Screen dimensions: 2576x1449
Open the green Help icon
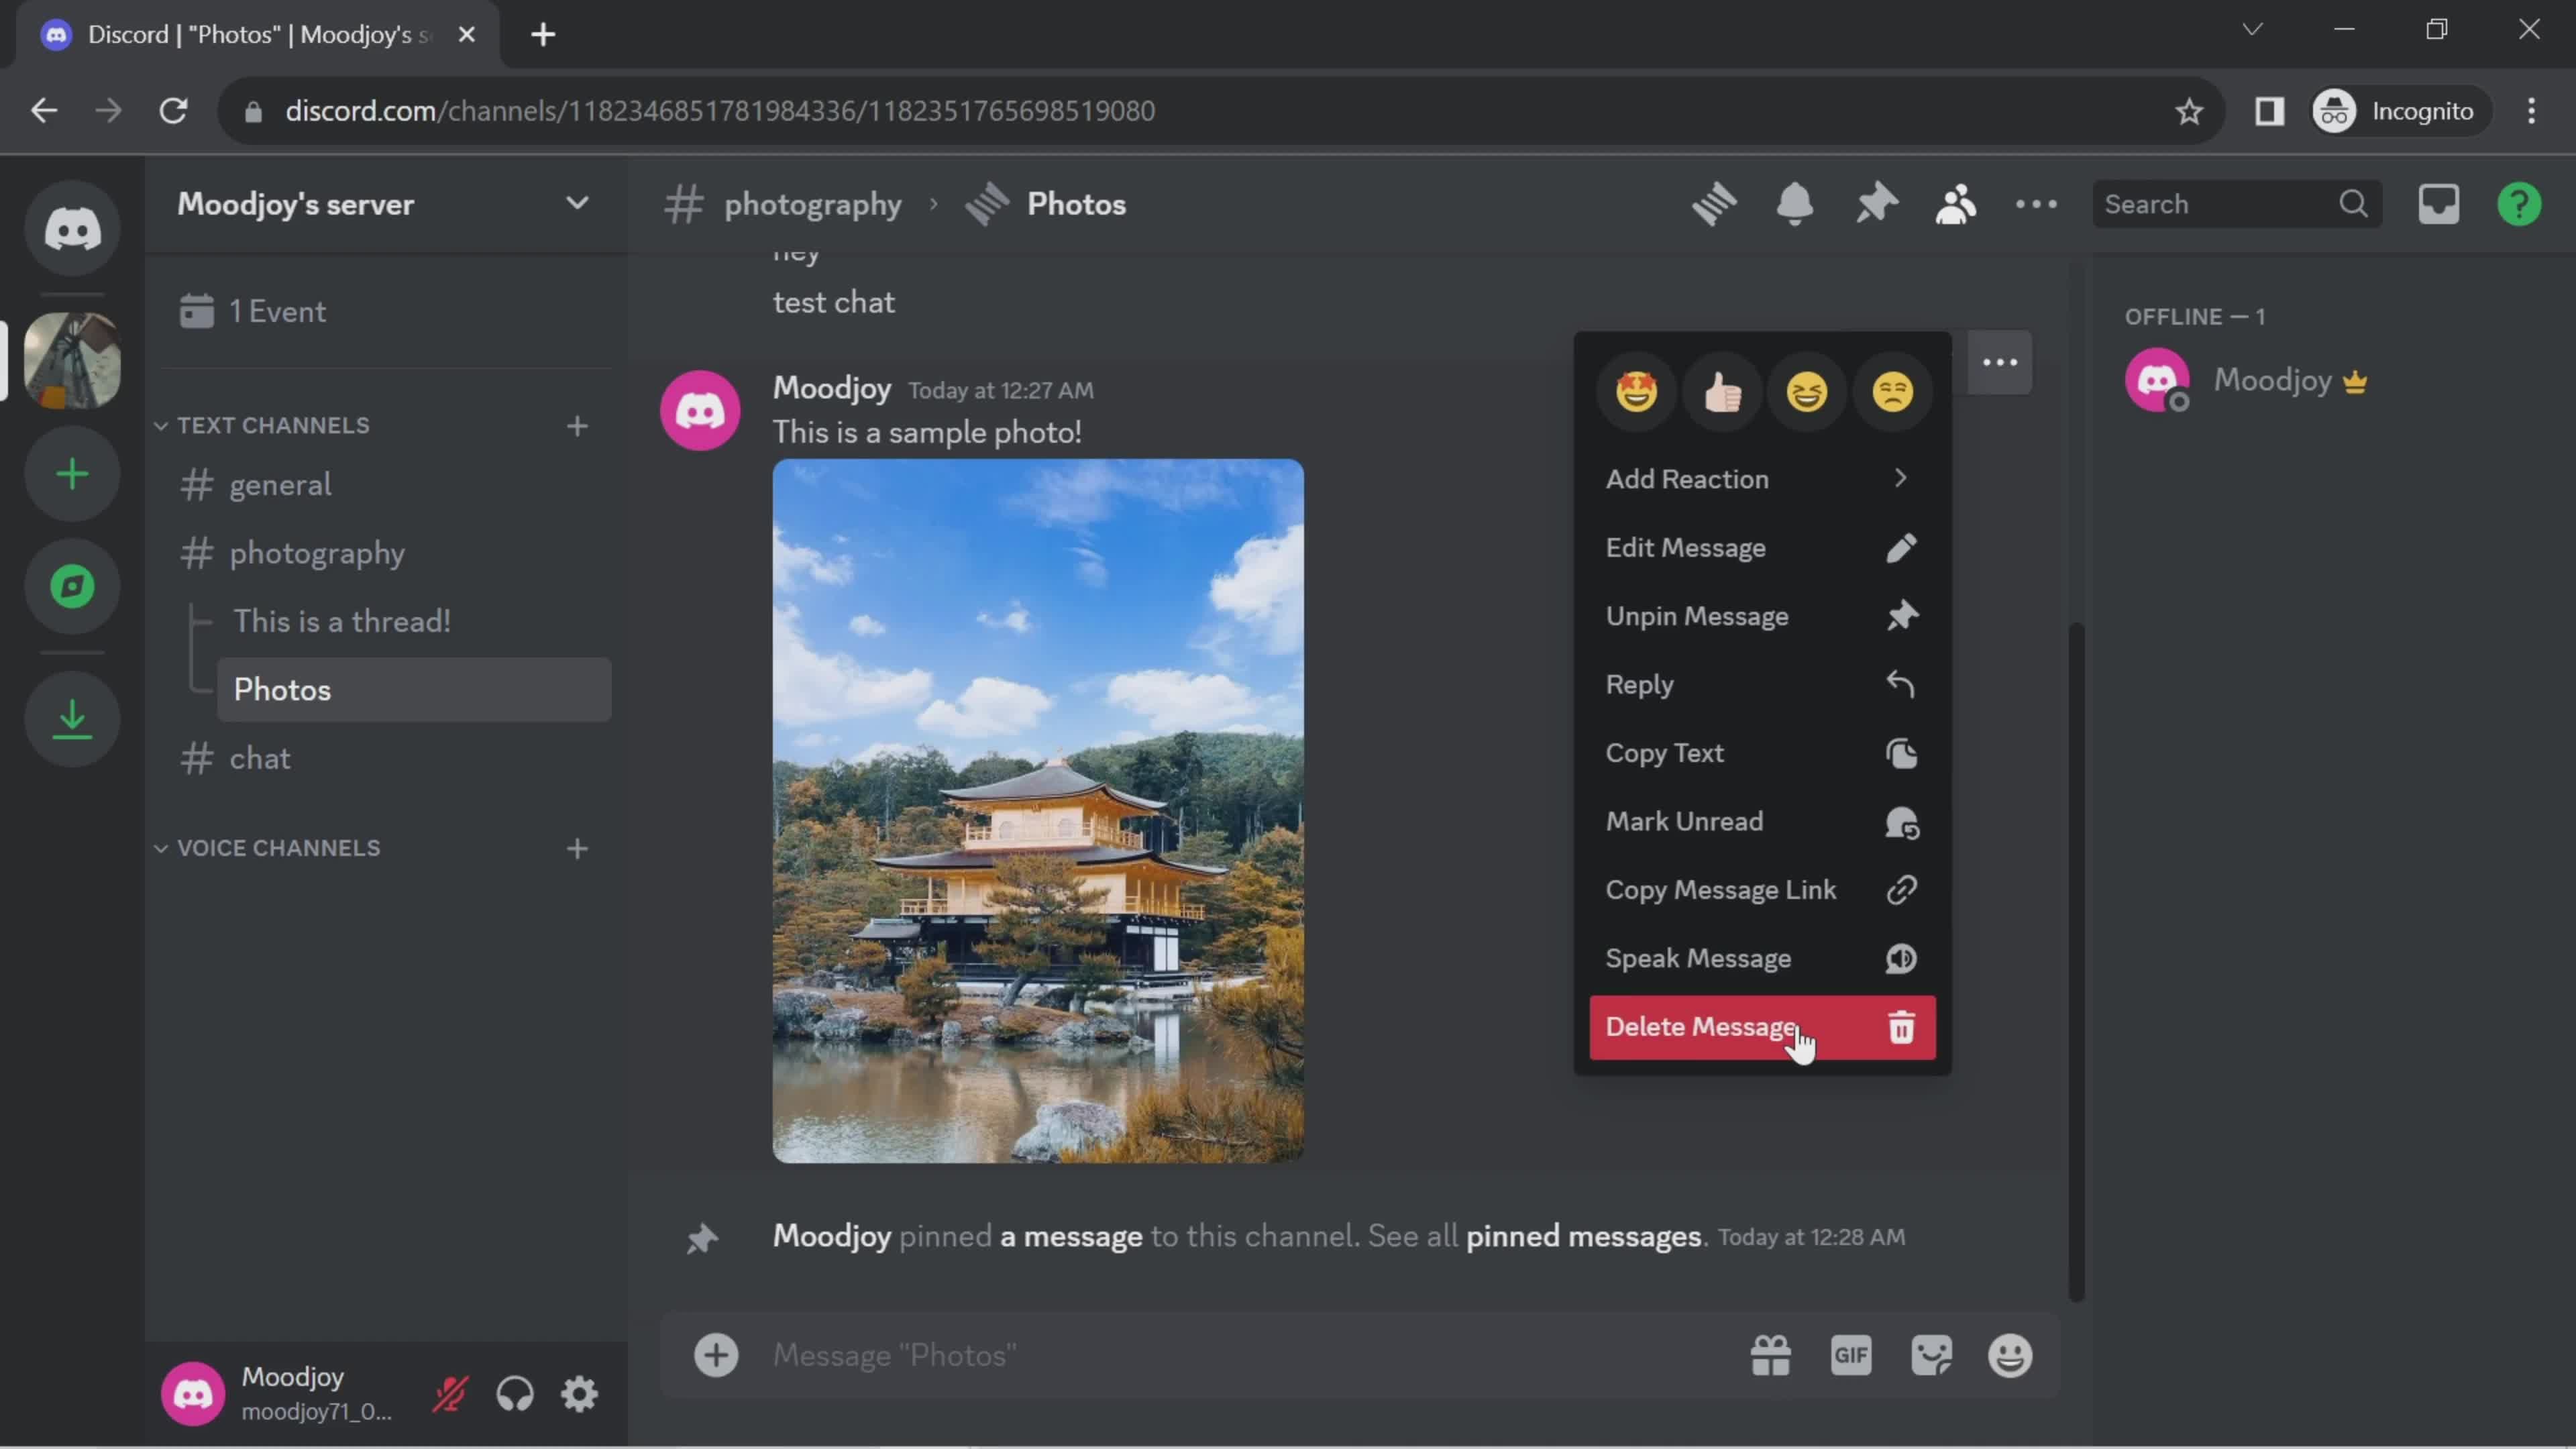(x=2519, y=204)
